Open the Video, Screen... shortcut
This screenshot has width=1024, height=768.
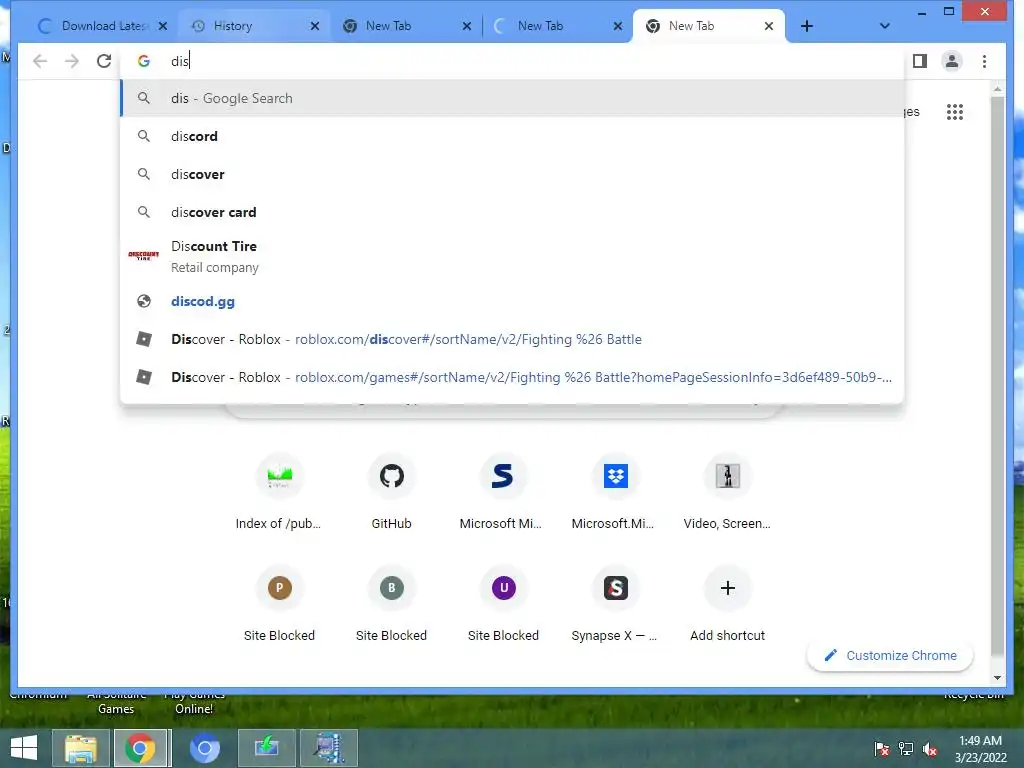(x=727, y=493)
